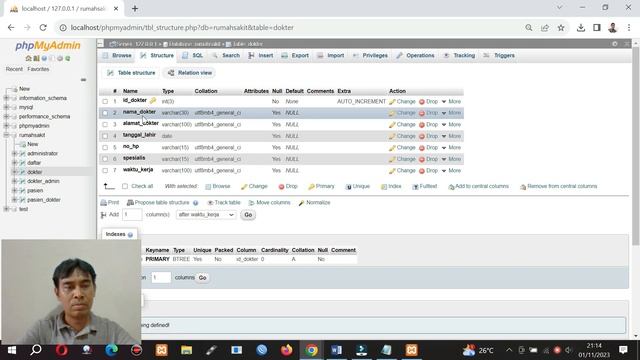Viewport: 640px width, 360px height.
Task: Open More dropdown for id_dokter row
Action: [451, 102]
